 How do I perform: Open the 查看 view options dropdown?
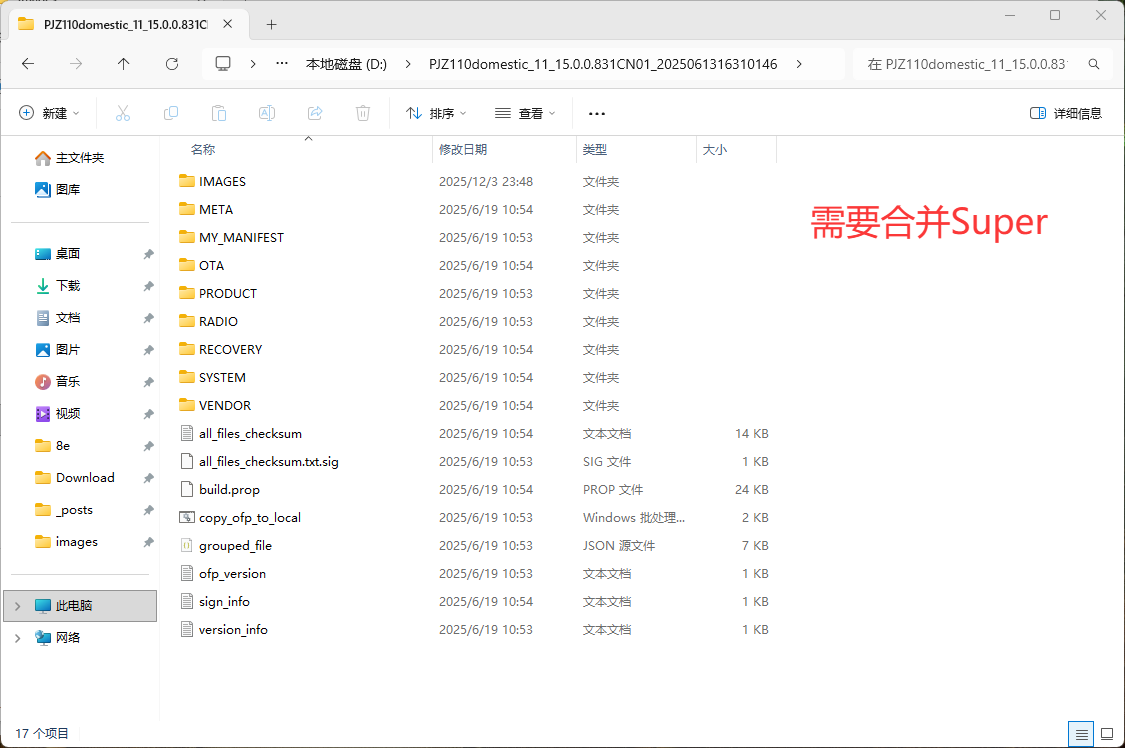click(x=525, y=112)
